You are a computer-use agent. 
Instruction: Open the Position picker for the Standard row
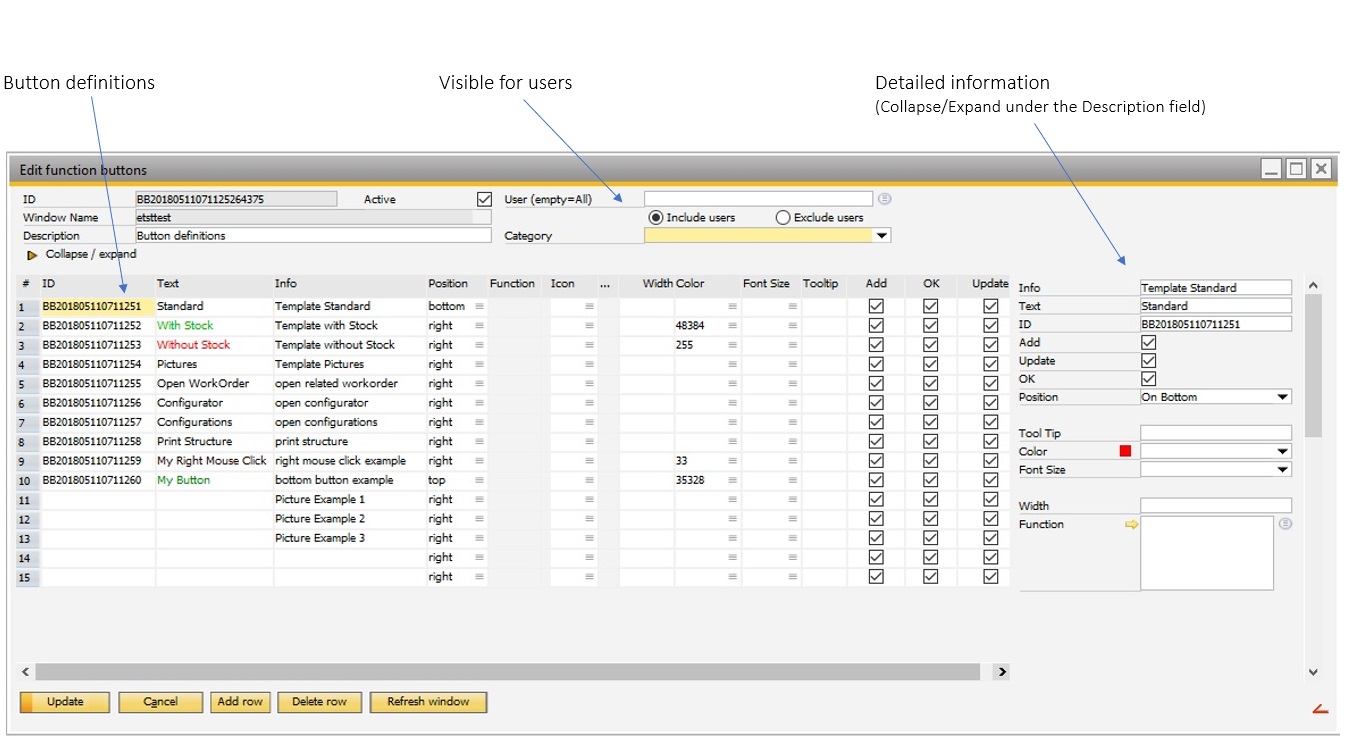pos(481,305)
